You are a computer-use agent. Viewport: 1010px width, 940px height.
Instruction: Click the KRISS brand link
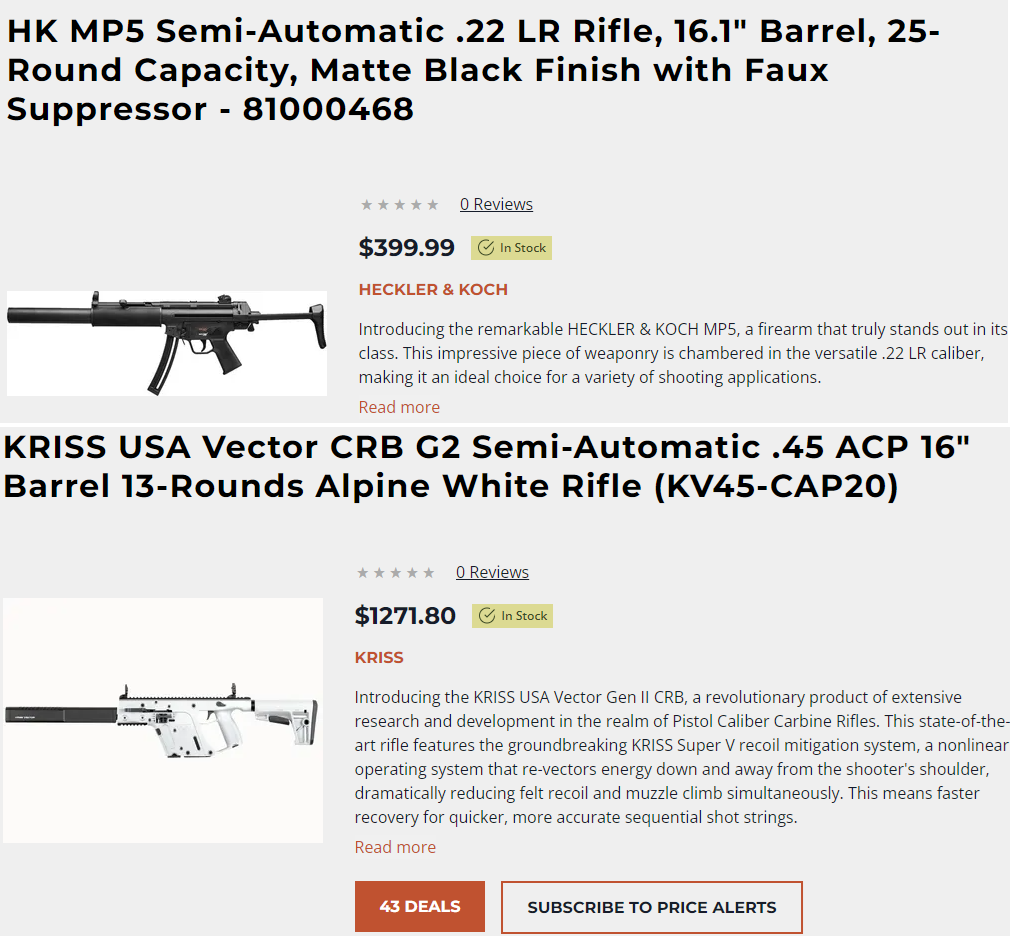[379, 657]
